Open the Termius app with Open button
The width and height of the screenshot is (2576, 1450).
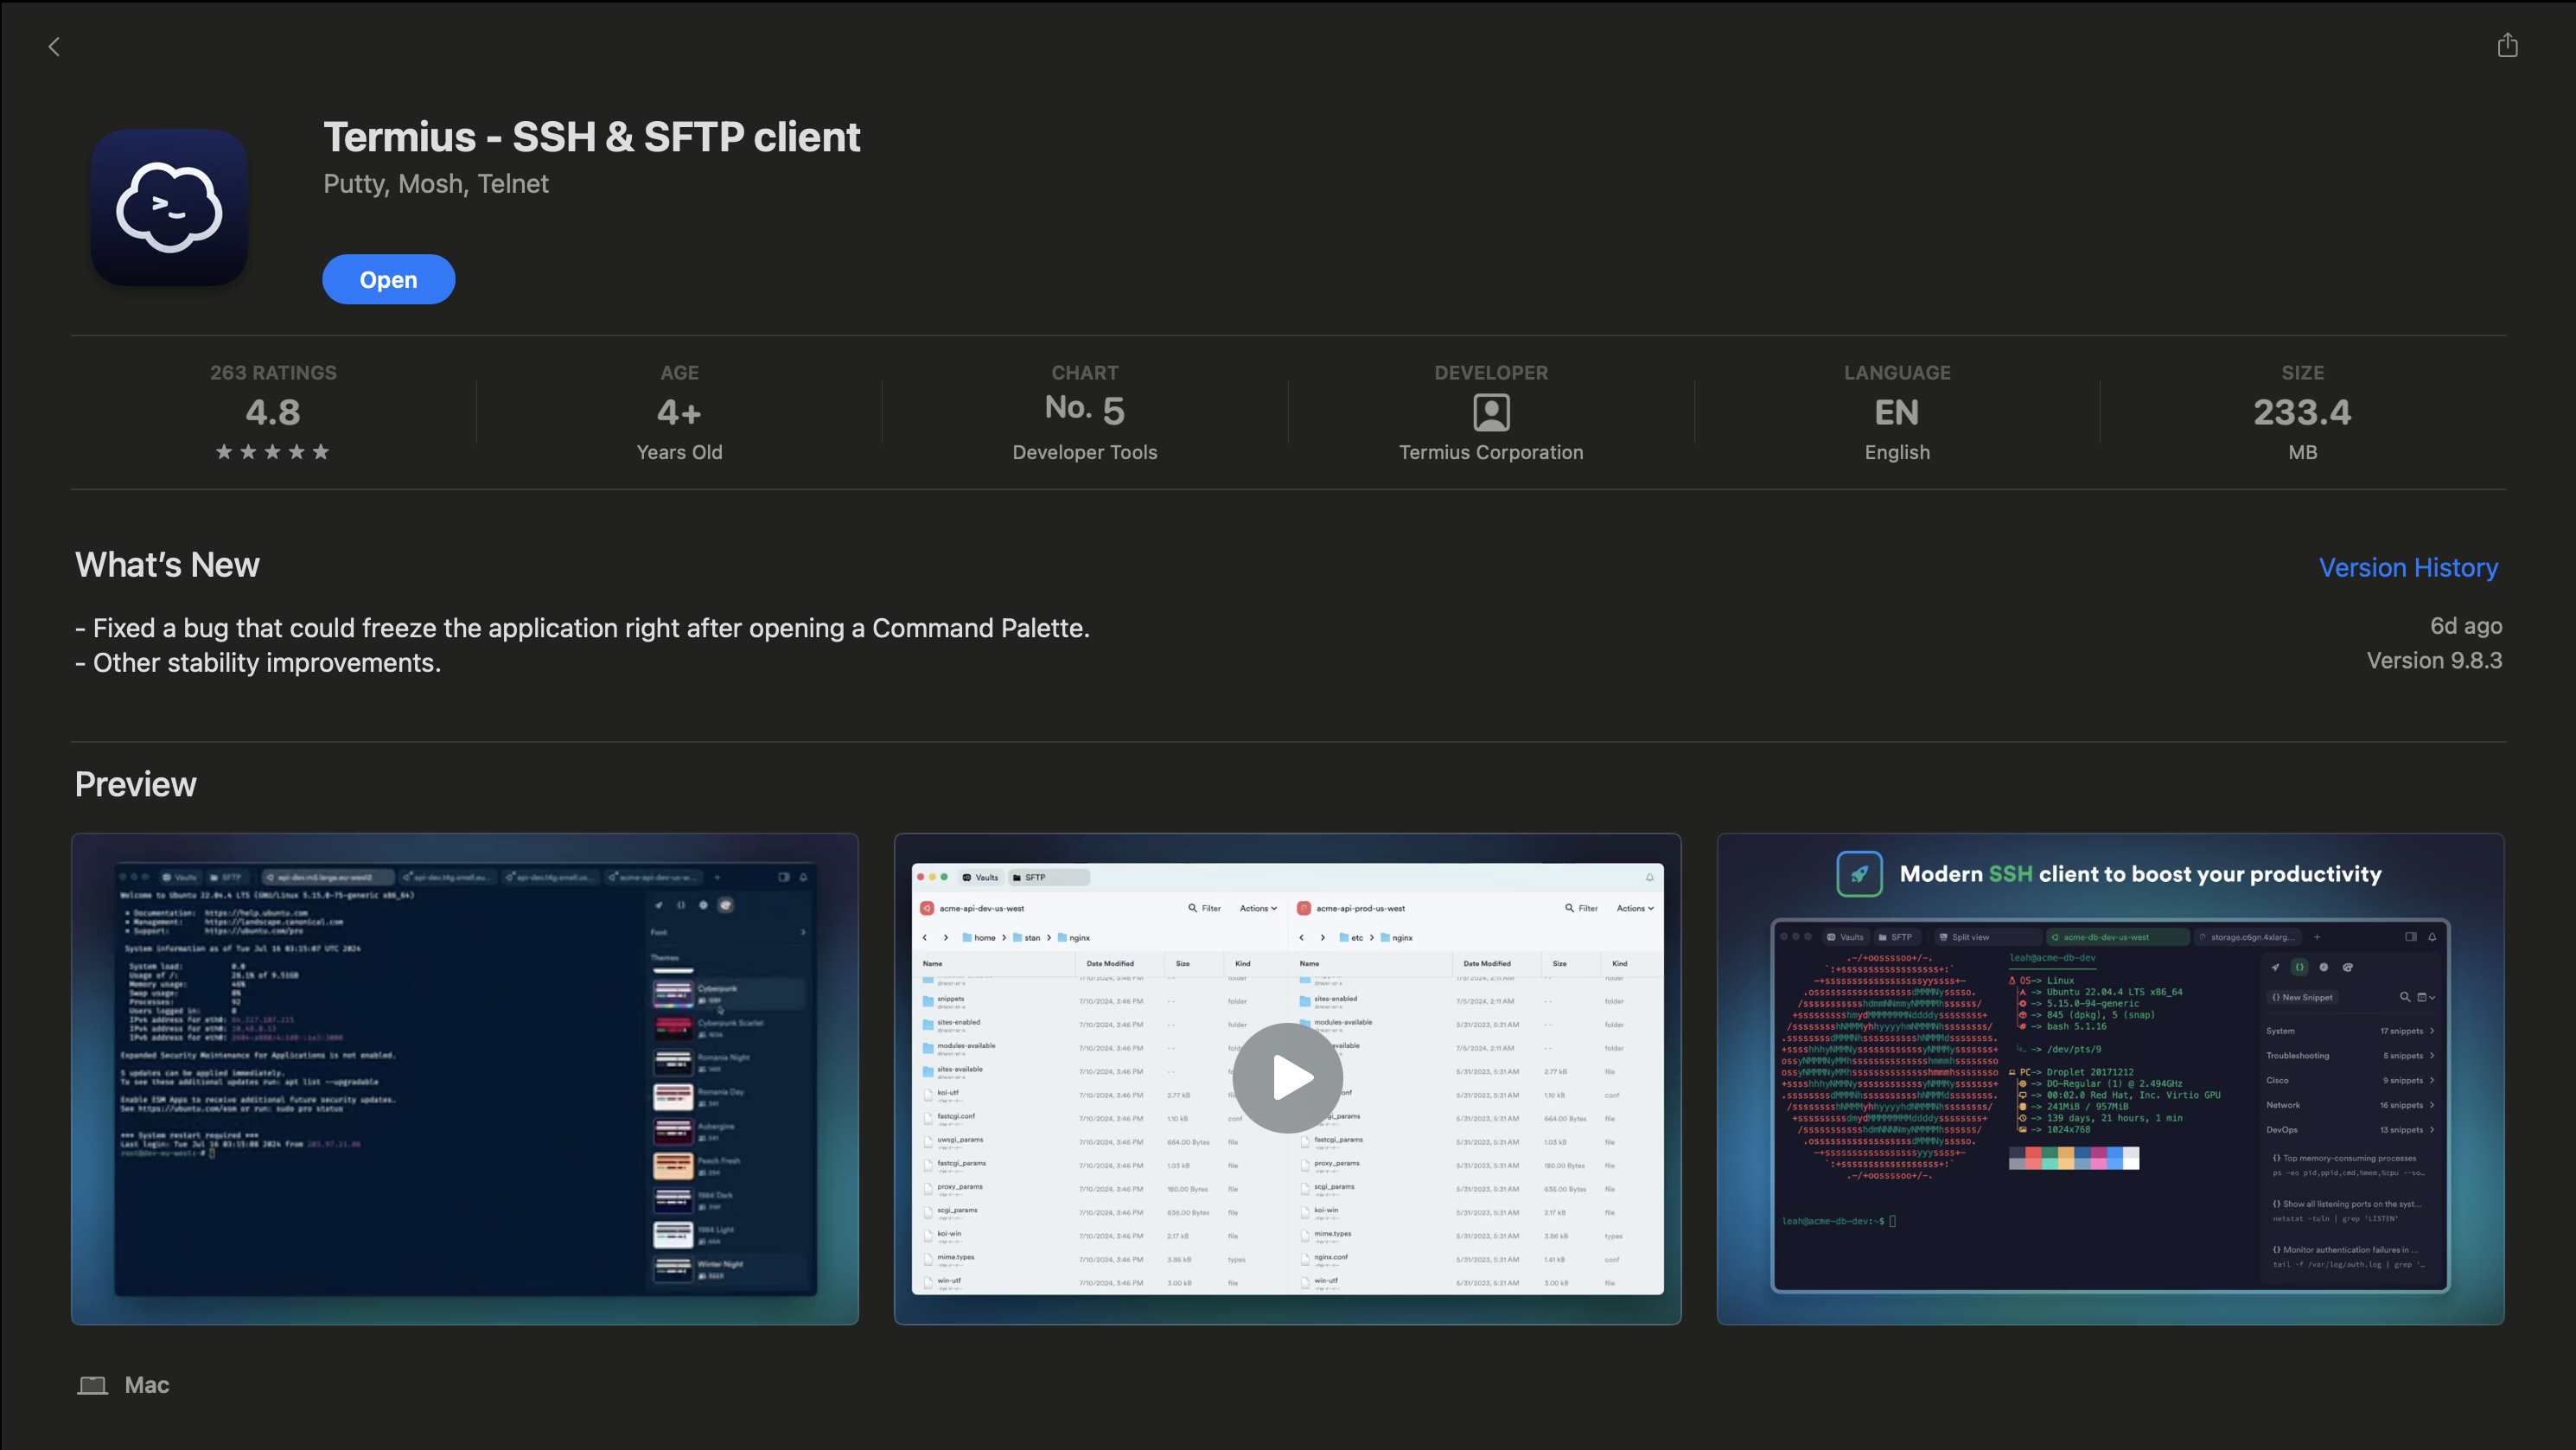[x=388, y=280]
